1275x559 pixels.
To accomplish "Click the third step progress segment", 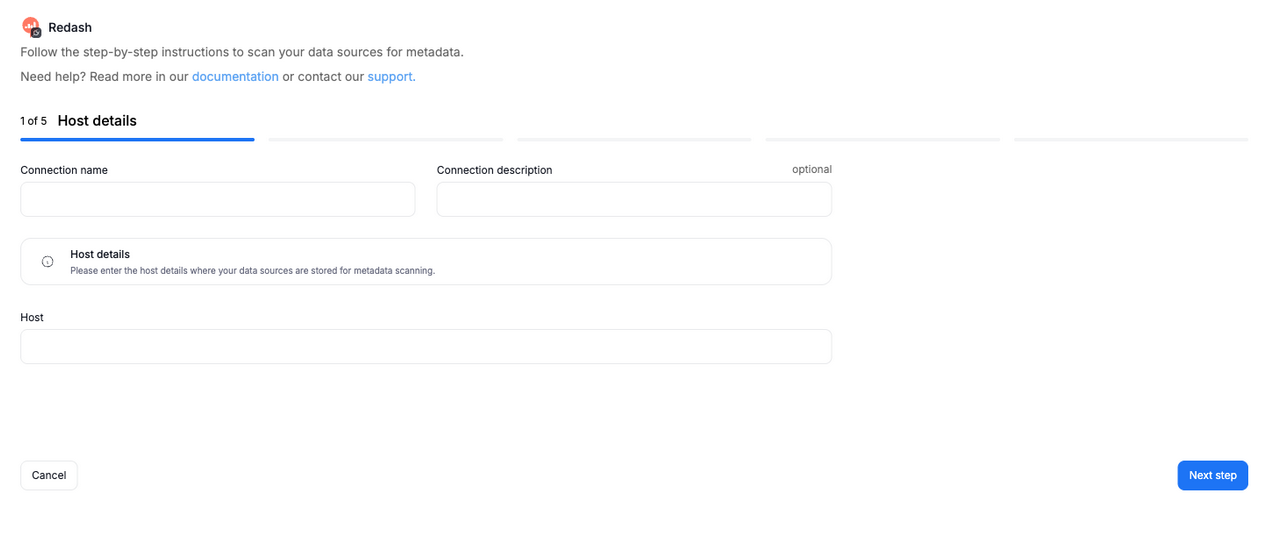I will click(634, 140).
